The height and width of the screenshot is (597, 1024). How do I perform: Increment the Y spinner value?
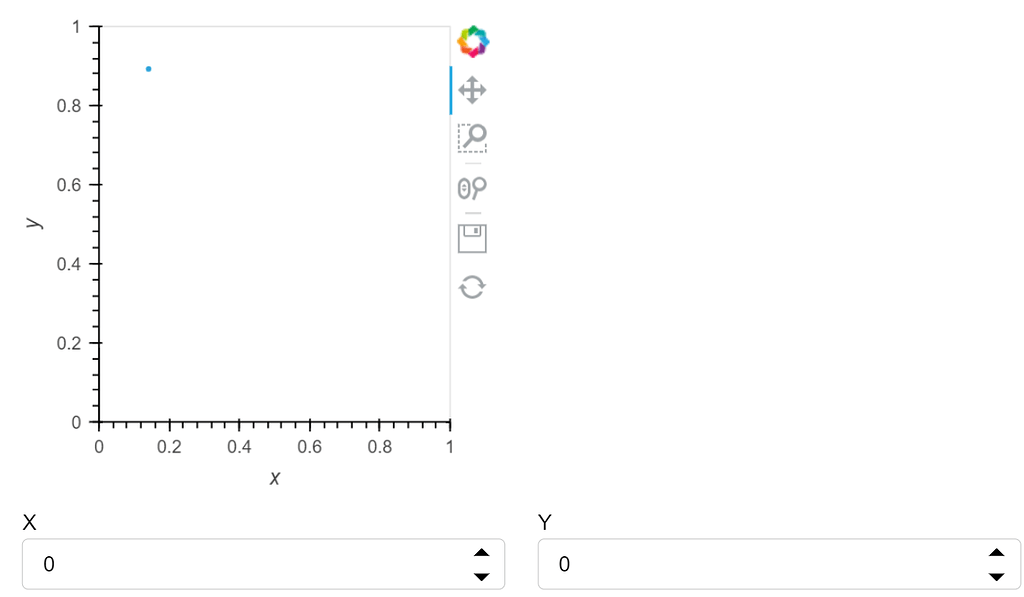tap(996, 551)
